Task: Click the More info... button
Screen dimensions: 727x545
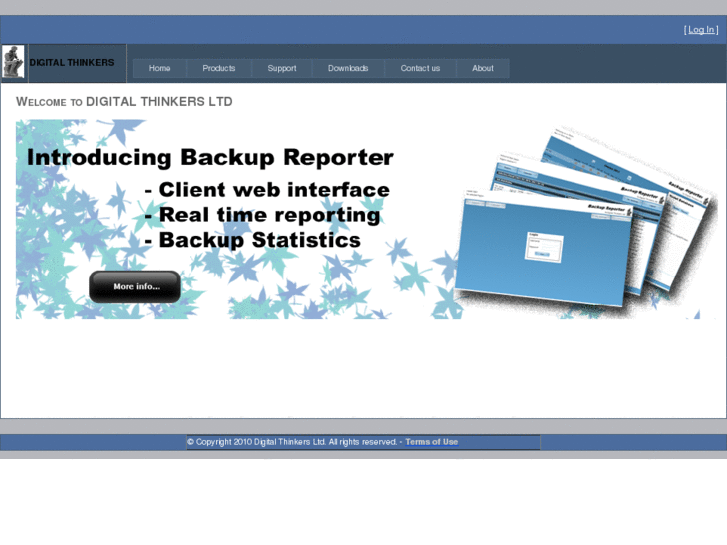Action: point(135,287)
